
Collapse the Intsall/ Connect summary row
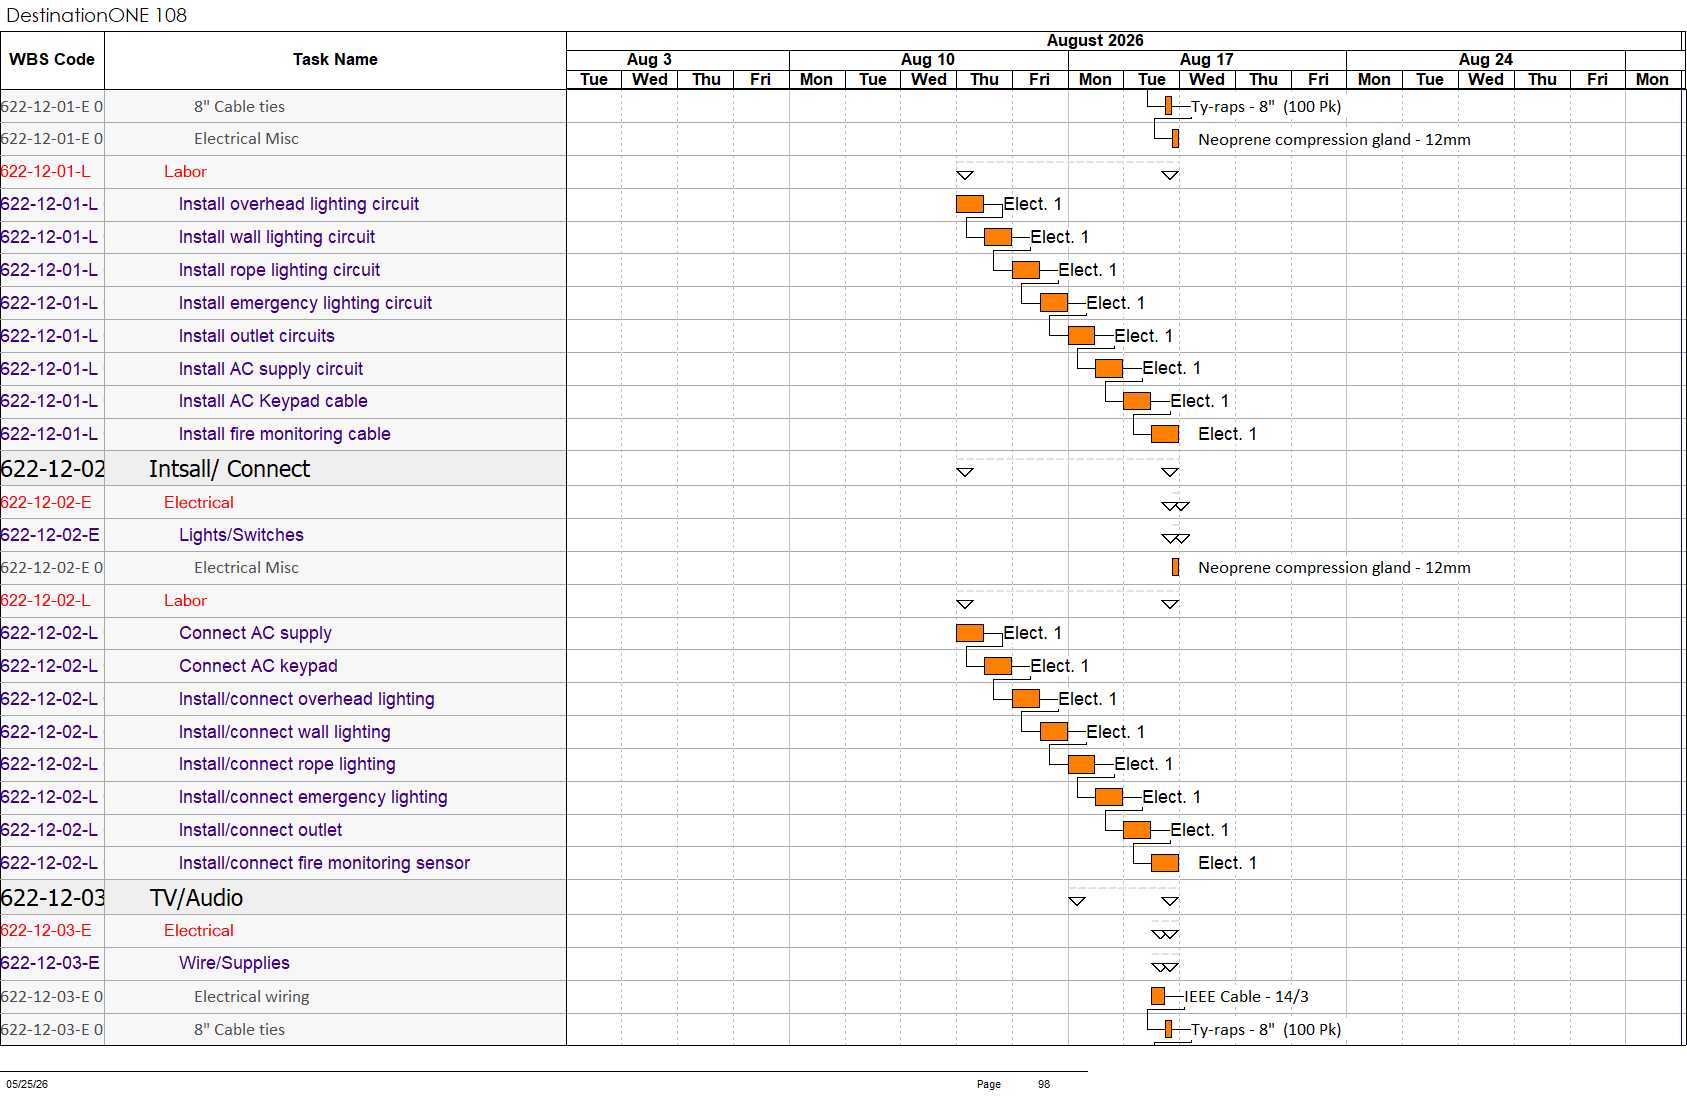(229, 469)
